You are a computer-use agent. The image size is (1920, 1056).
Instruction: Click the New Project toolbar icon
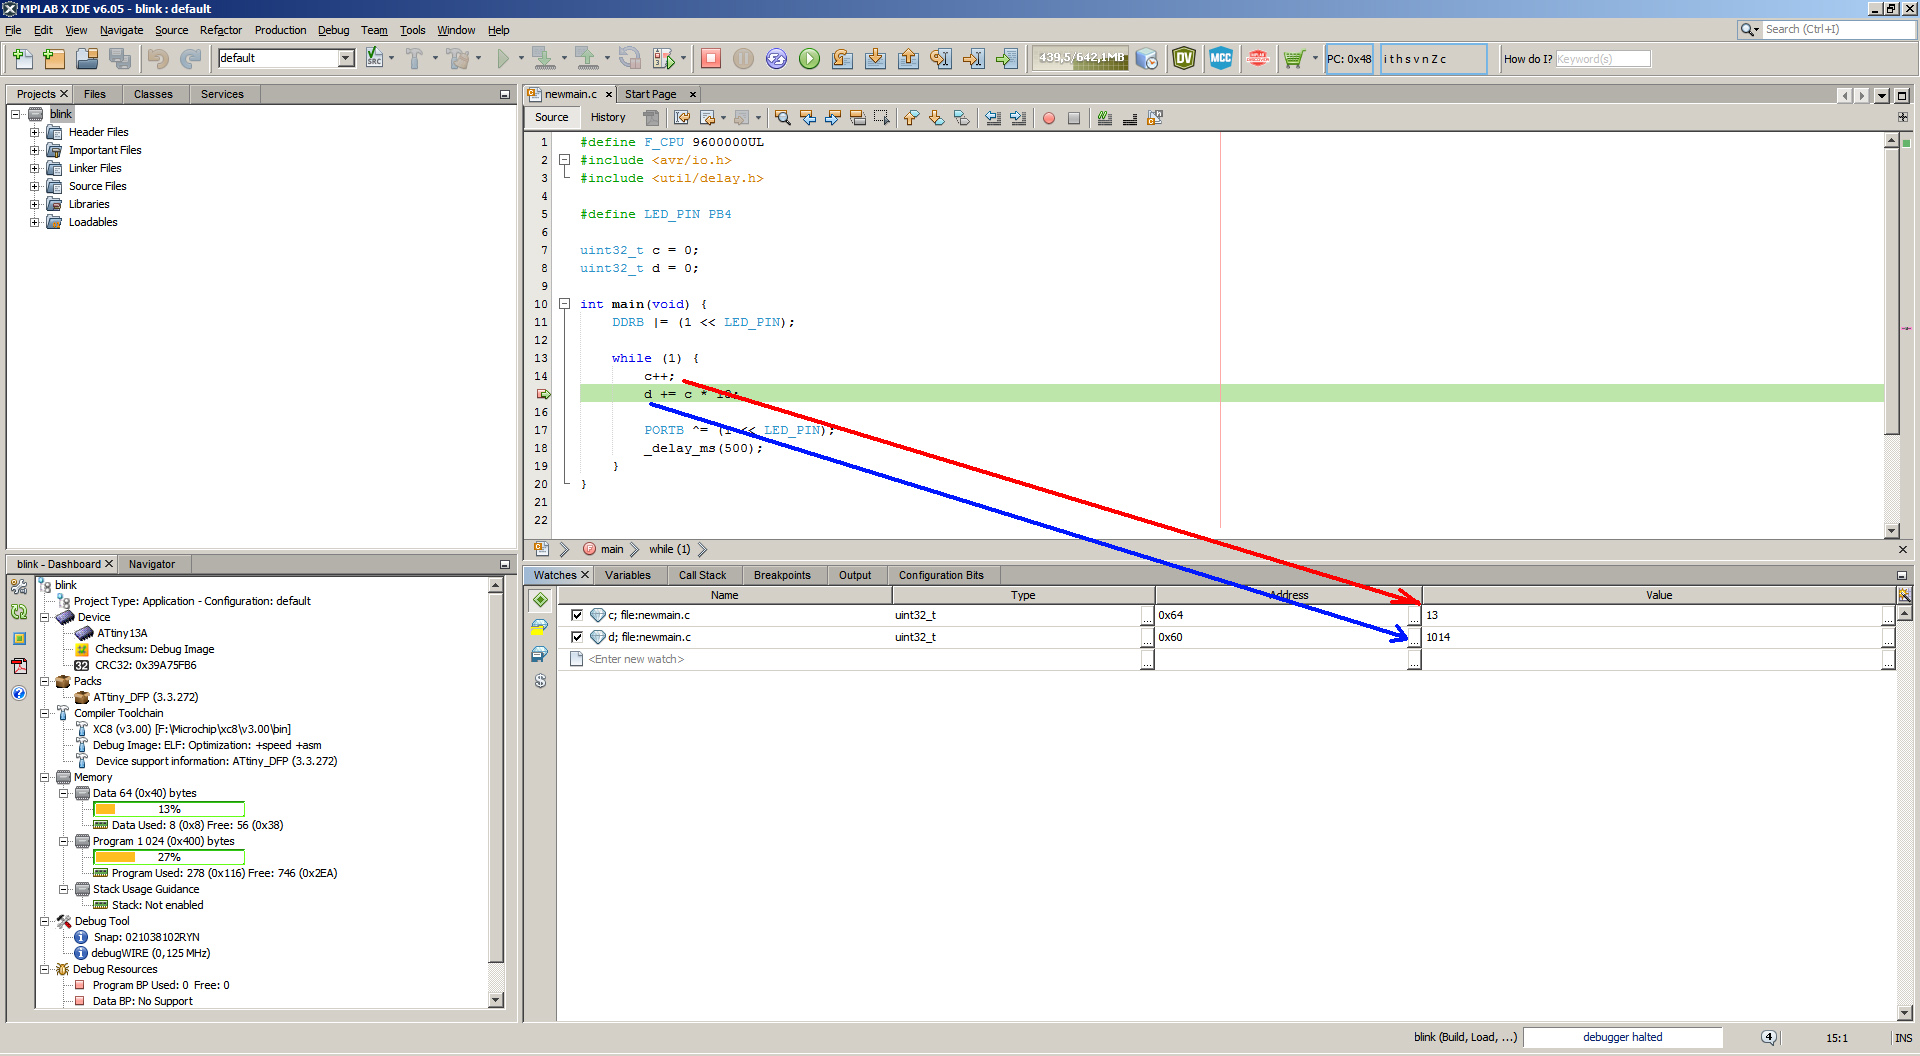[54, 59]
